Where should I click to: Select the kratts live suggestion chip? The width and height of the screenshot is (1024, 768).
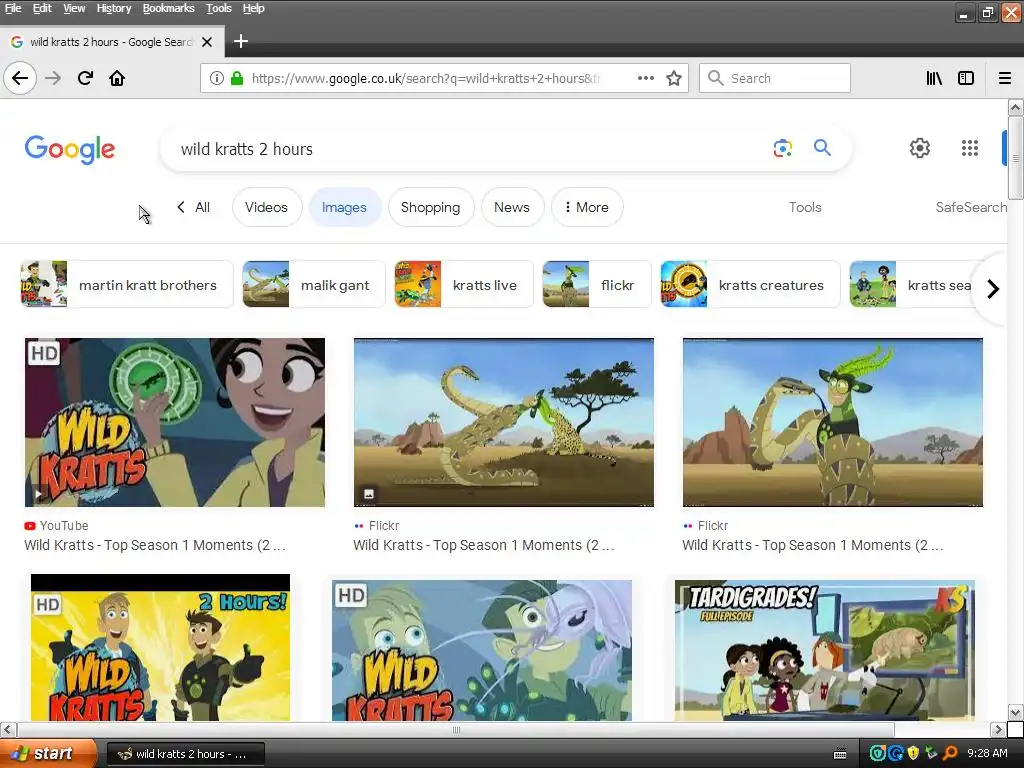tap(464, 285)
